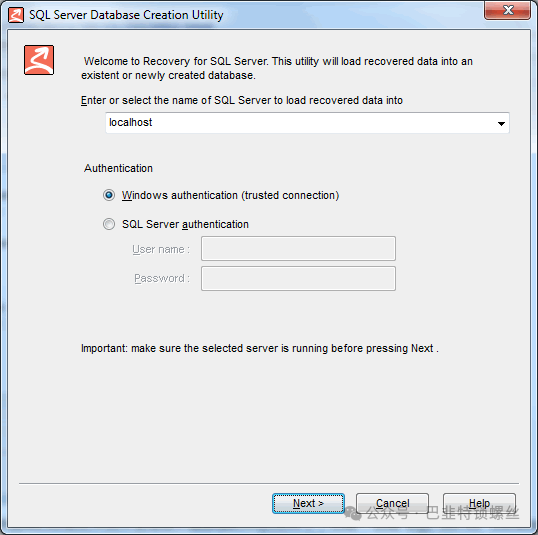Screen dimensions: 538x535
Task: Click the Important server running notice text
Action: click(260, 348)
